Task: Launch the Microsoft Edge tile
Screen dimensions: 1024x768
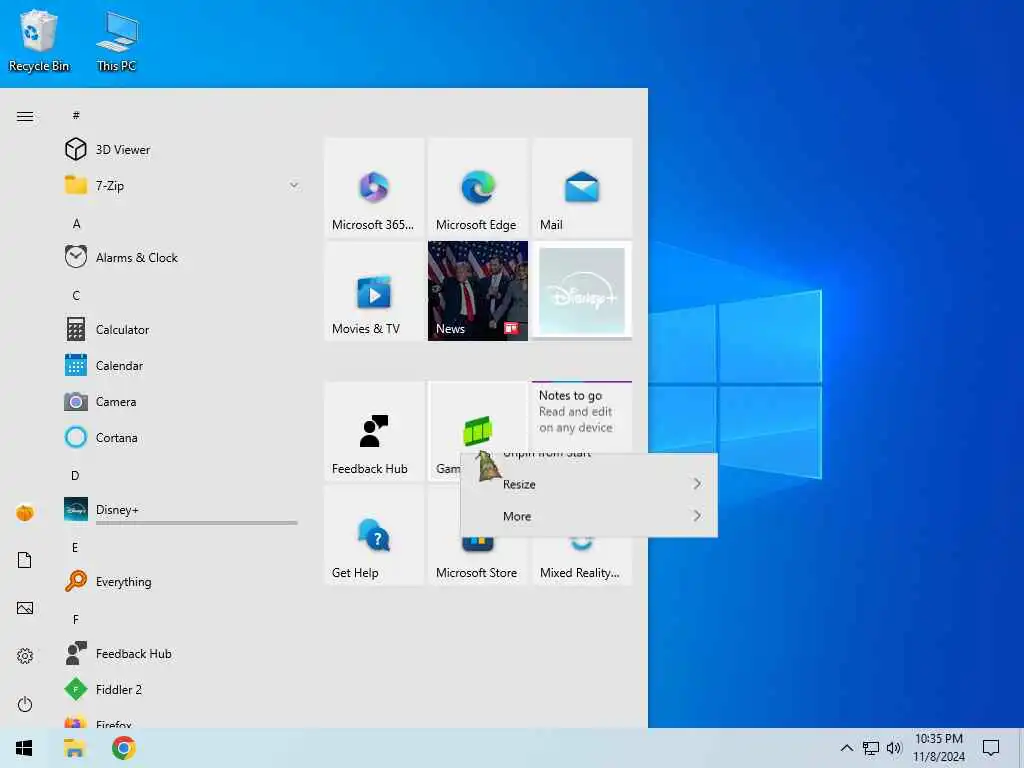Action: [x=478, y=187]
